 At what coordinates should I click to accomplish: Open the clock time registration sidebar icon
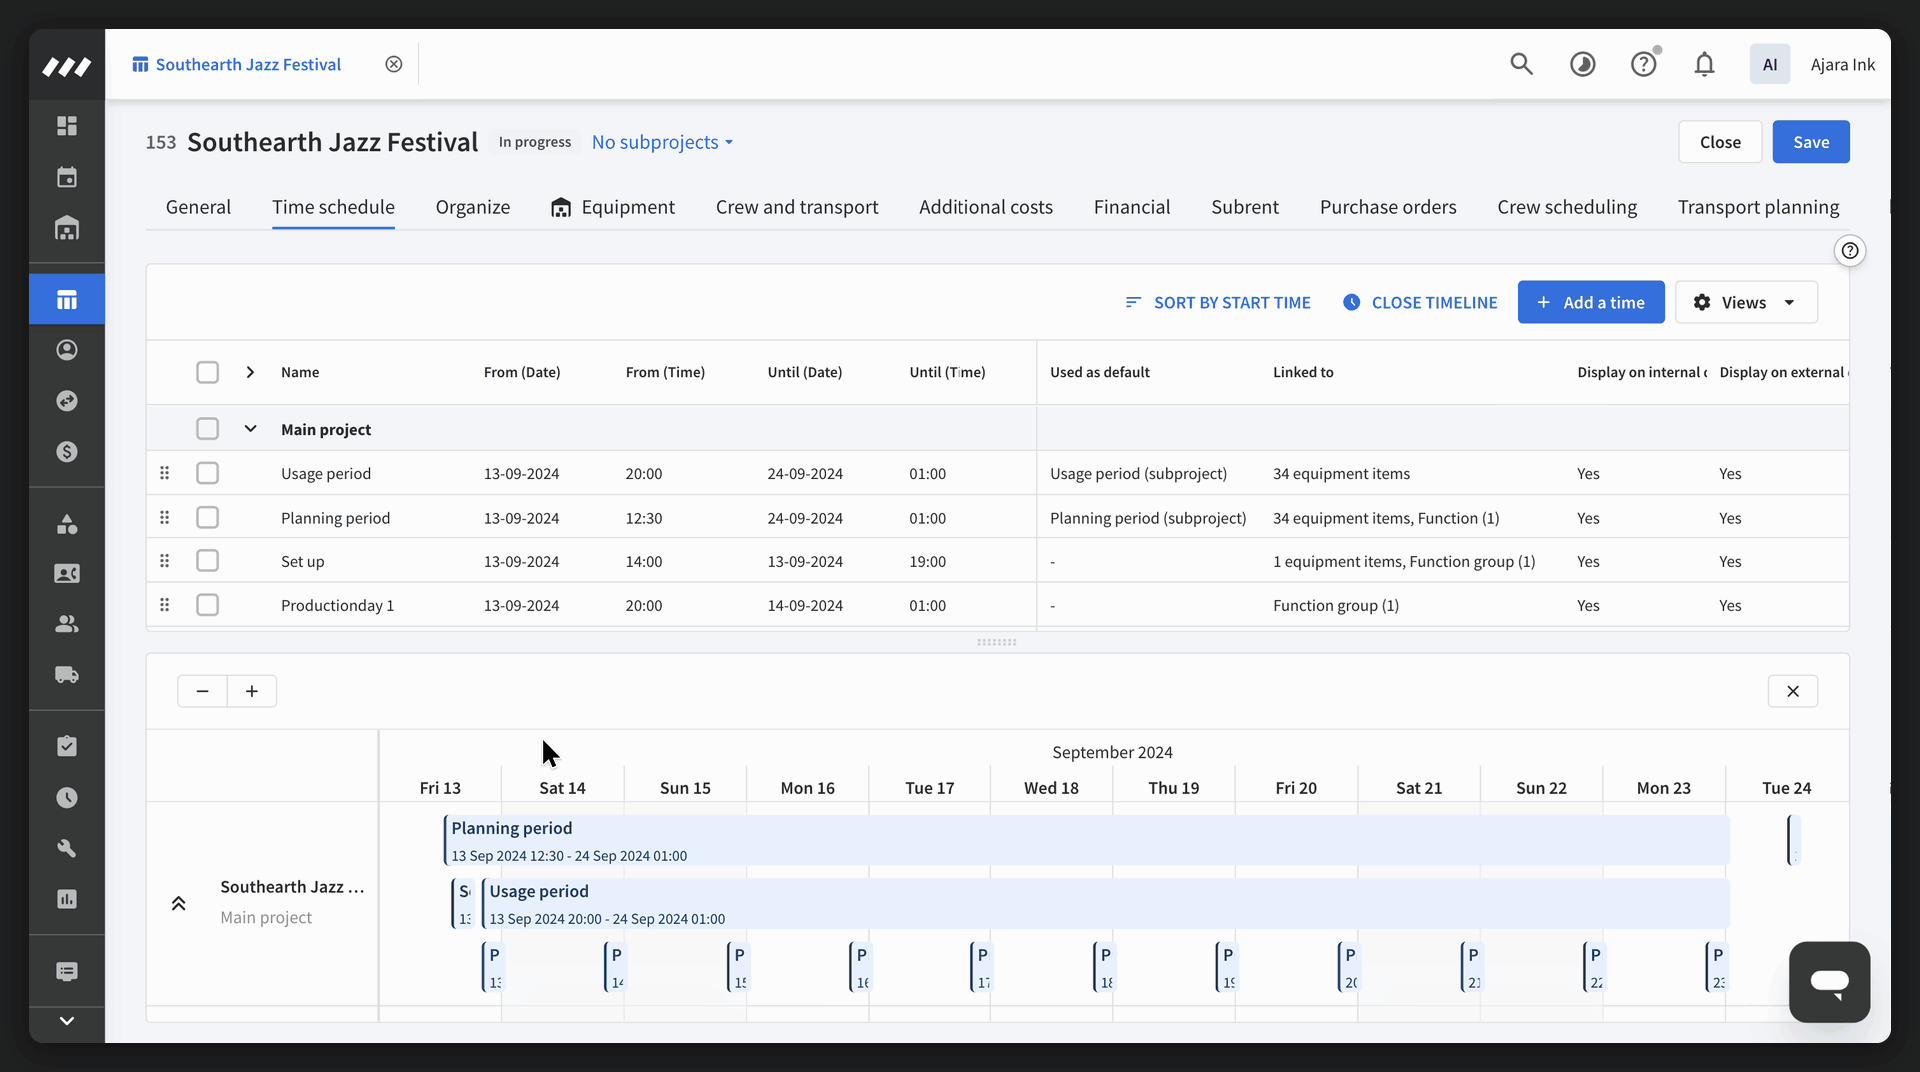[x=67, y=797]
